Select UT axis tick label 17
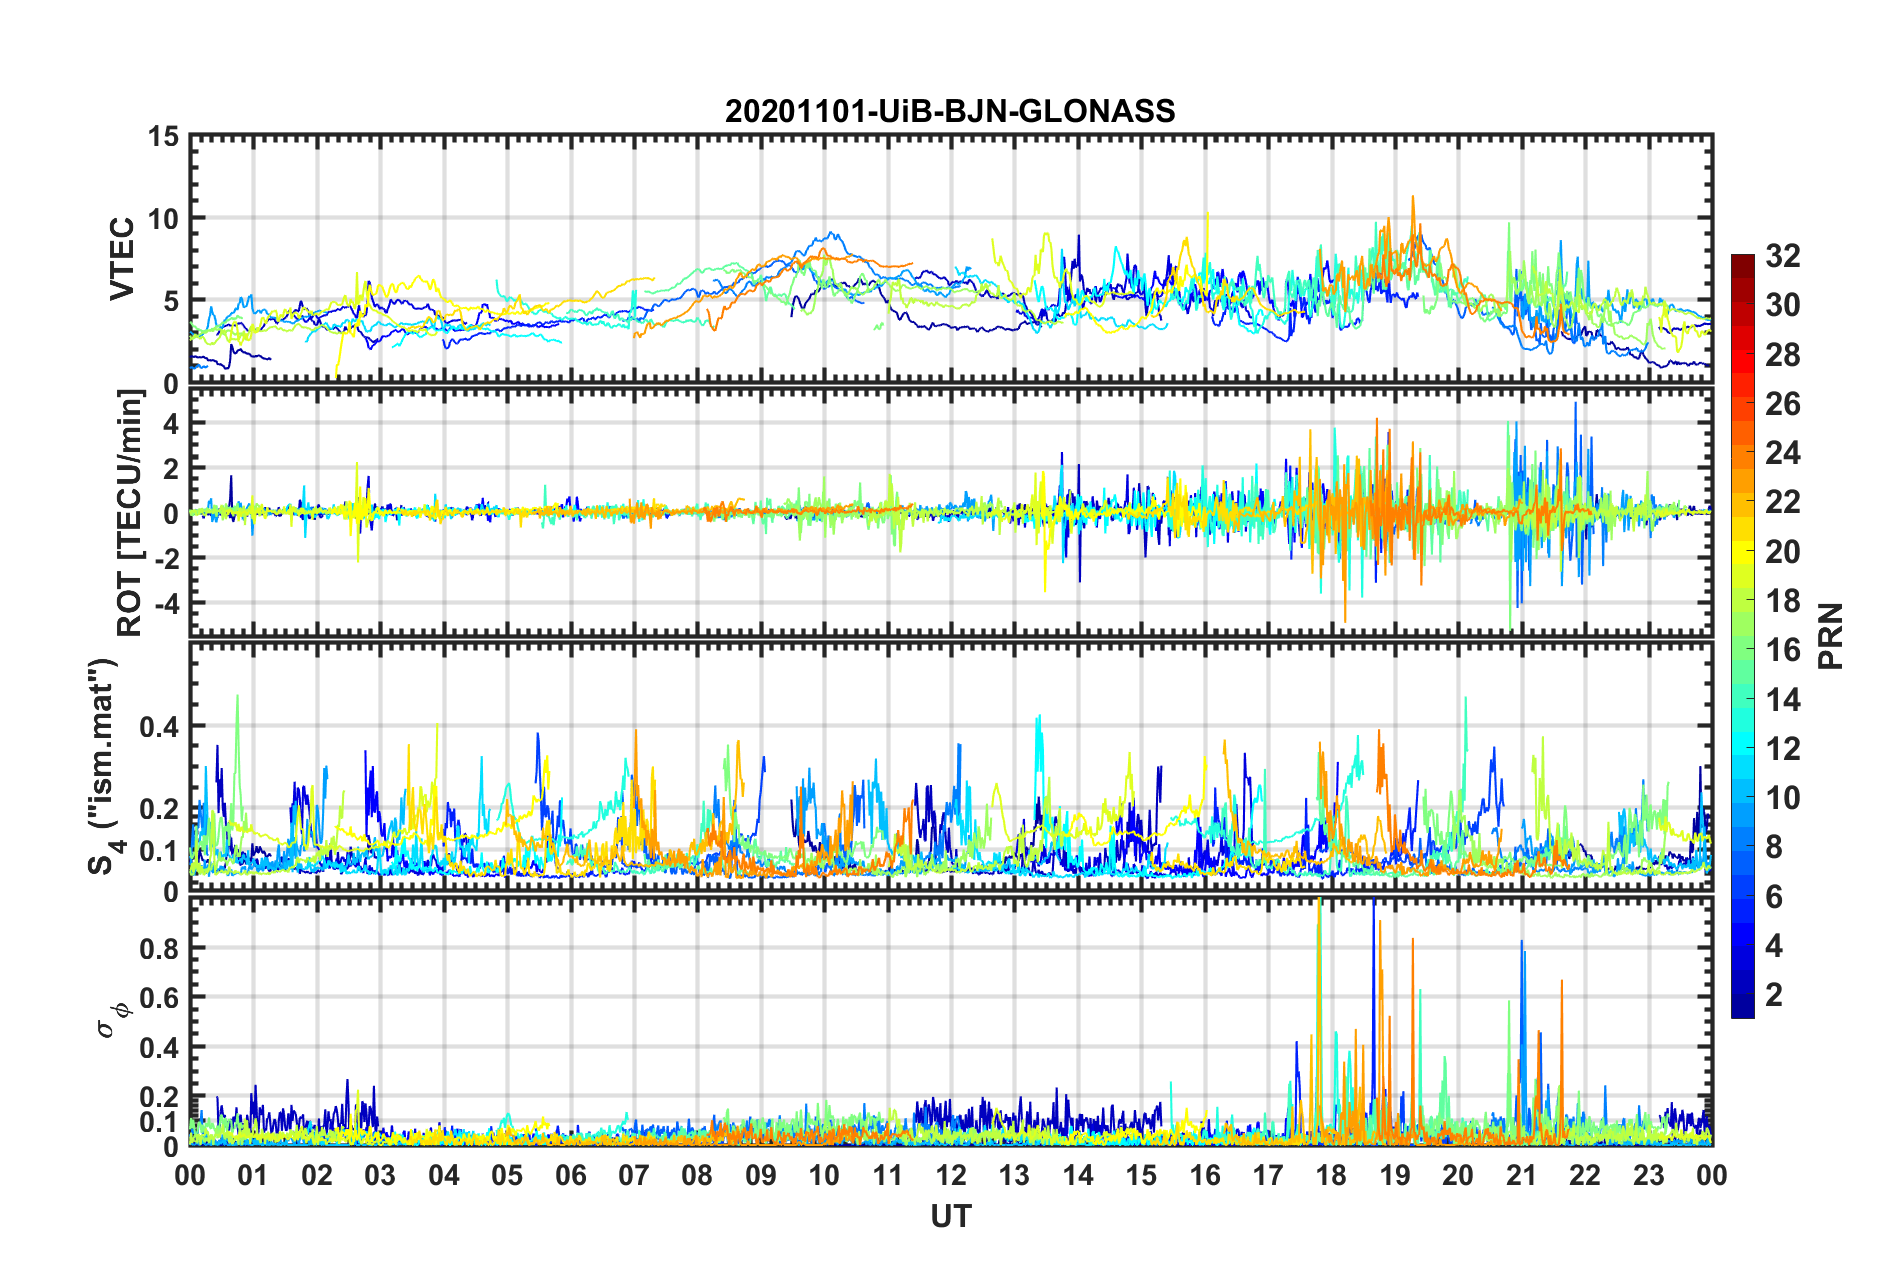Viewport: 1902px width, 1272px height. tap(1268, 1175)
